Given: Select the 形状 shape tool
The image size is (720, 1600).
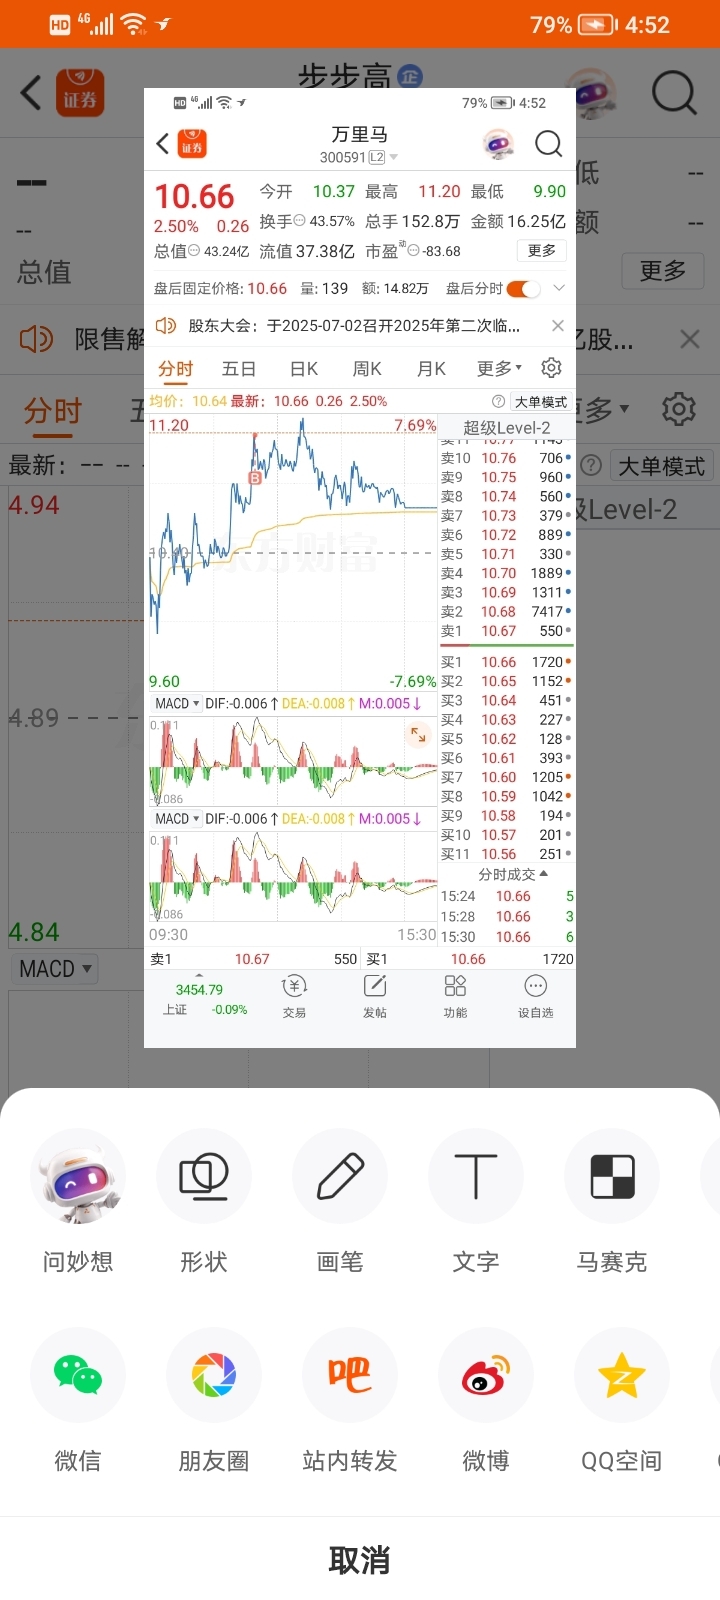Looking at the screenshot, I should coord(204,1176).
